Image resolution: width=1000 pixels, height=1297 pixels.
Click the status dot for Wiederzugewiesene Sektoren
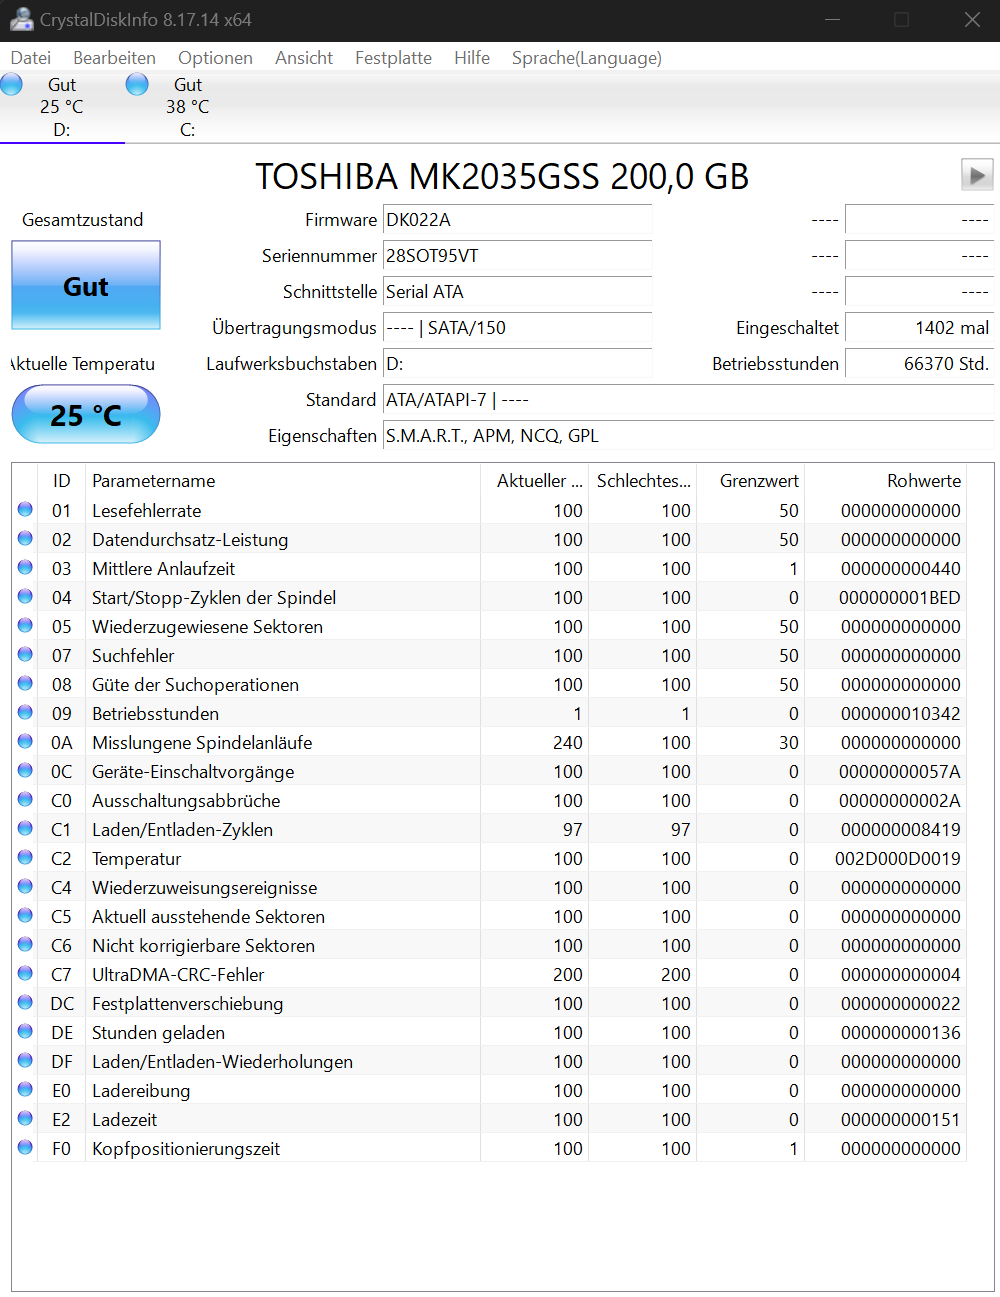coord(25,625)
